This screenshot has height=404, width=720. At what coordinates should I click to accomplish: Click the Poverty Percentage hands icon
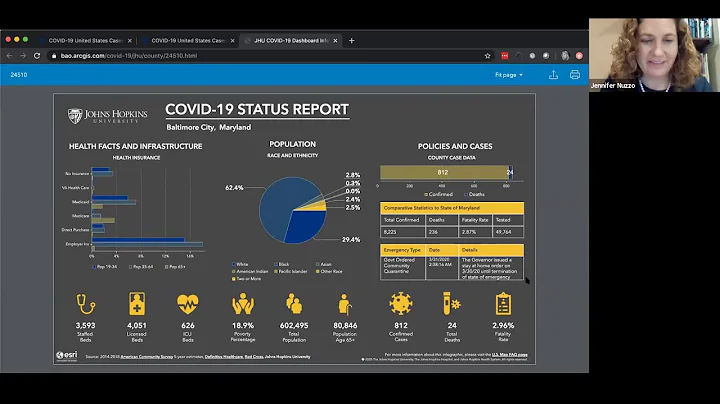[x=243, y=303]
